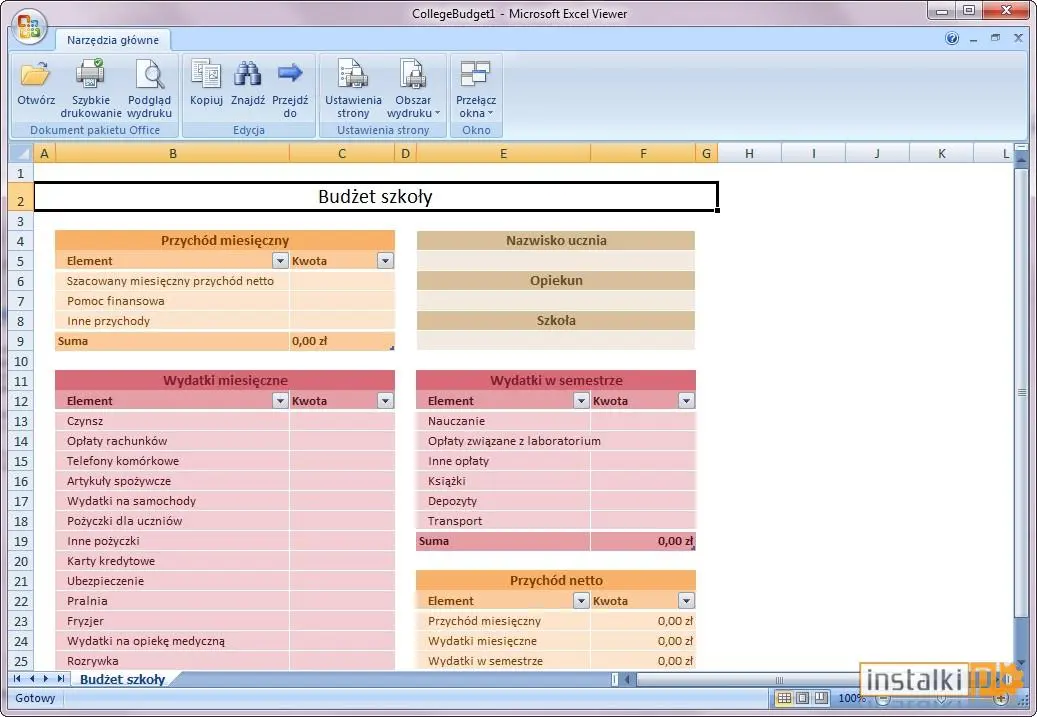This screenshot has height=717, width=1037.
Task: Click the Inne przychody cell
Action: coord(173,321)
